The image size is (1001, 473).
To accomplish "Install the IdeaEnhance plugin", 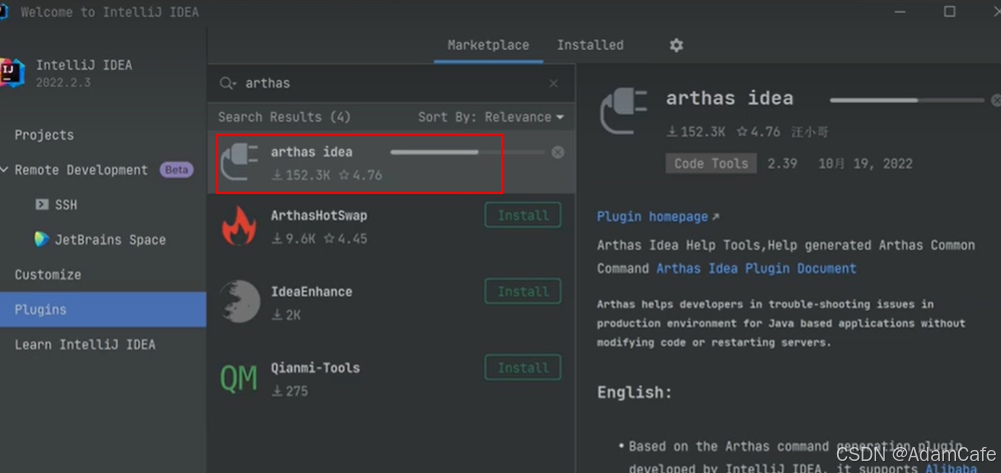I will tap(523, 291).
